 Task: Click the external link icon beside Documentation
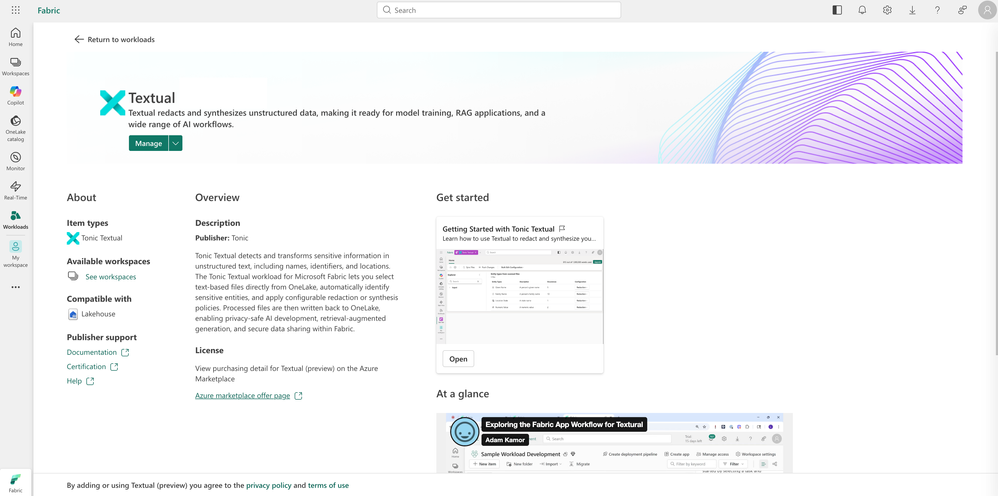tap(125, 353)
